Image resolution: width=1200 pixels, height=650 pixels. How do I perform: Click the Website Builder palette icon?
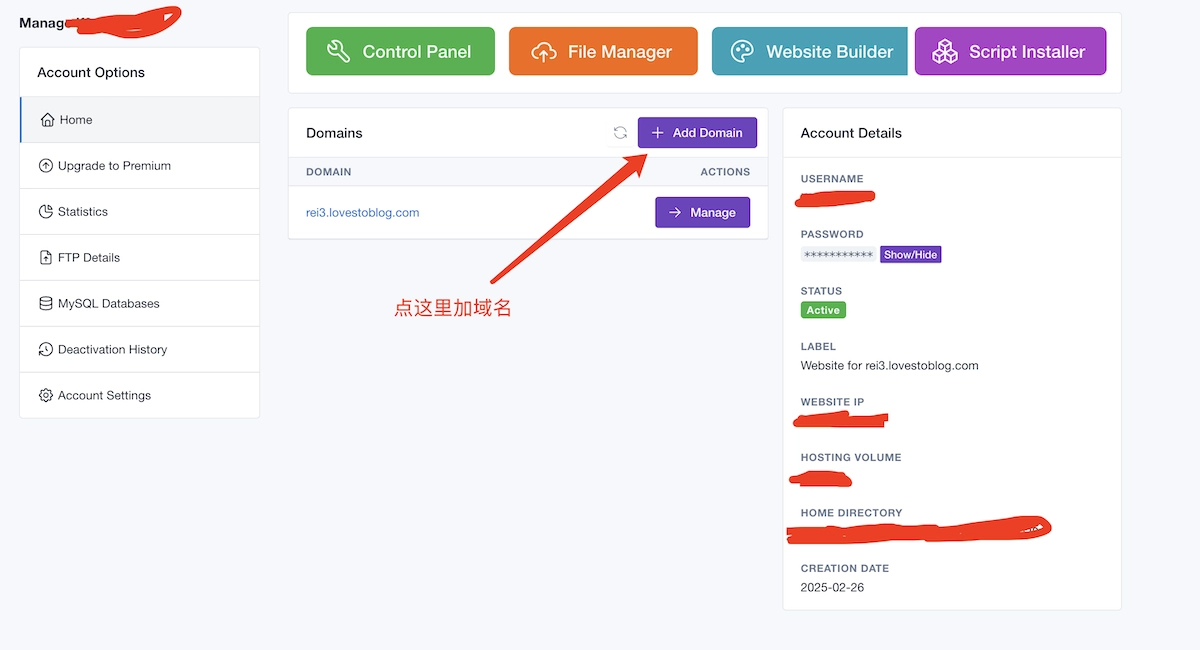pos(742,52)
